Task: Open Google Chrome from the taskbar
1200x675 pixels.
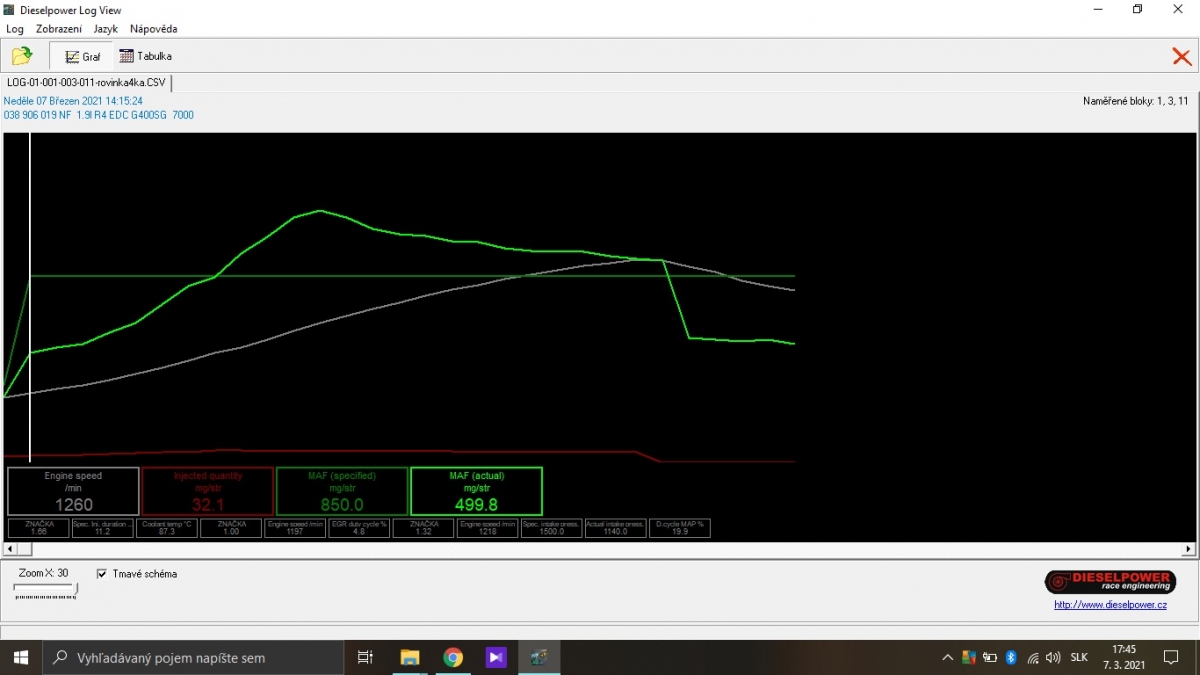Action: point(453,657)
